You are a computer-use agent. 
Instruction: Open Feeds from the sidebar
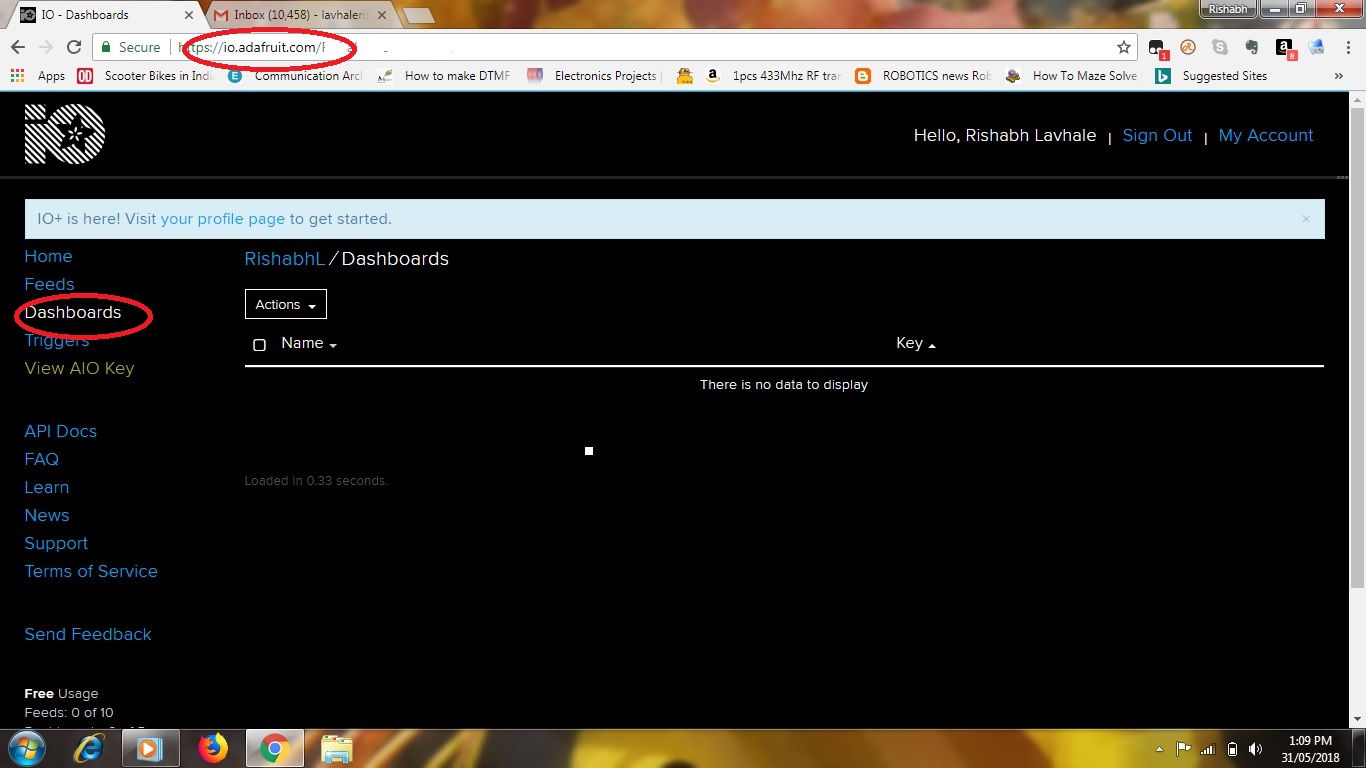click(x=49, y=284)
